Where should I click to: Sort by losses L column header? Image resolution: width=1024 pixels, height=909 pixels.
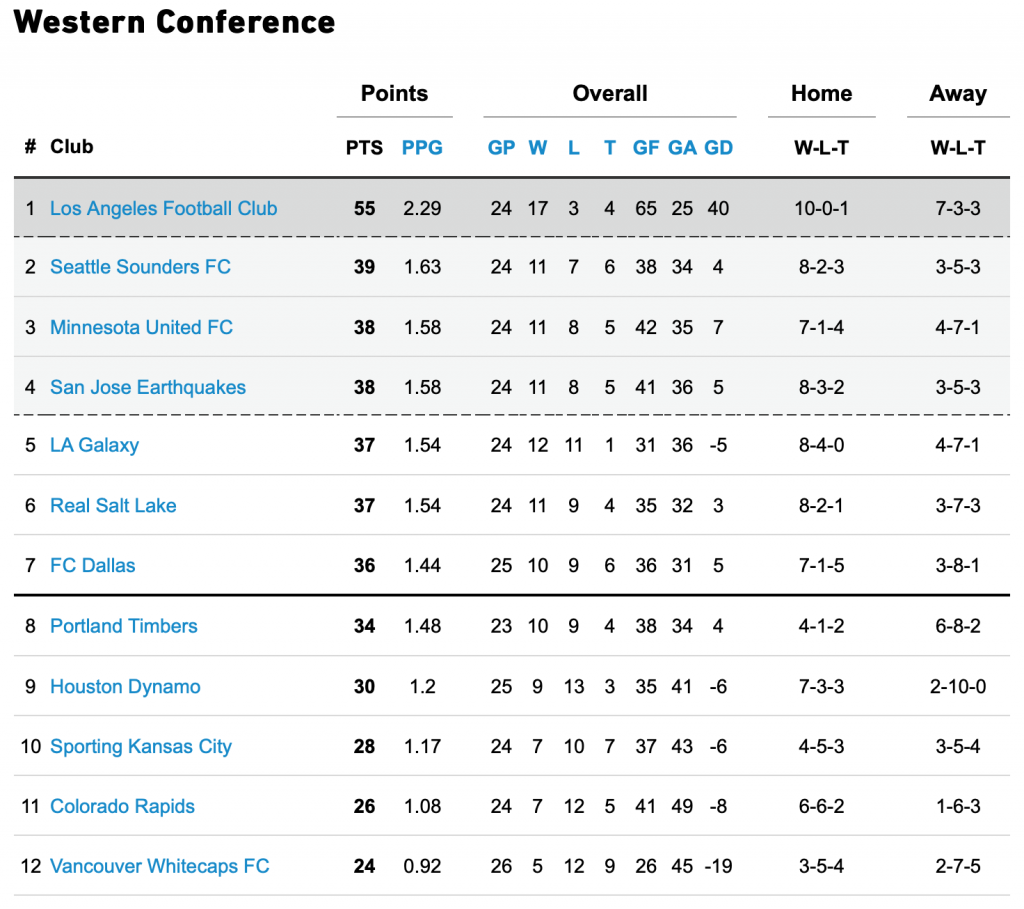(x=573, y=148)
